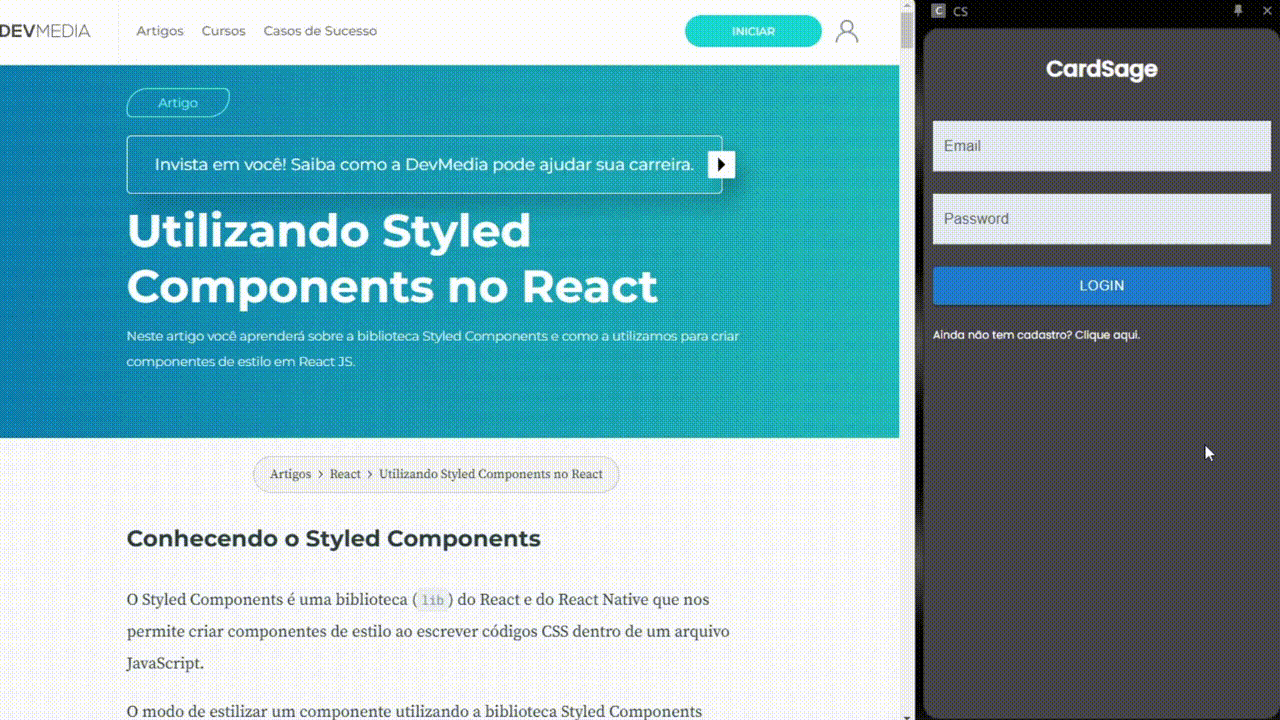Open the Cursos menu item
Viewport: 1280px width, 720px height.
[x=223, y=31]
